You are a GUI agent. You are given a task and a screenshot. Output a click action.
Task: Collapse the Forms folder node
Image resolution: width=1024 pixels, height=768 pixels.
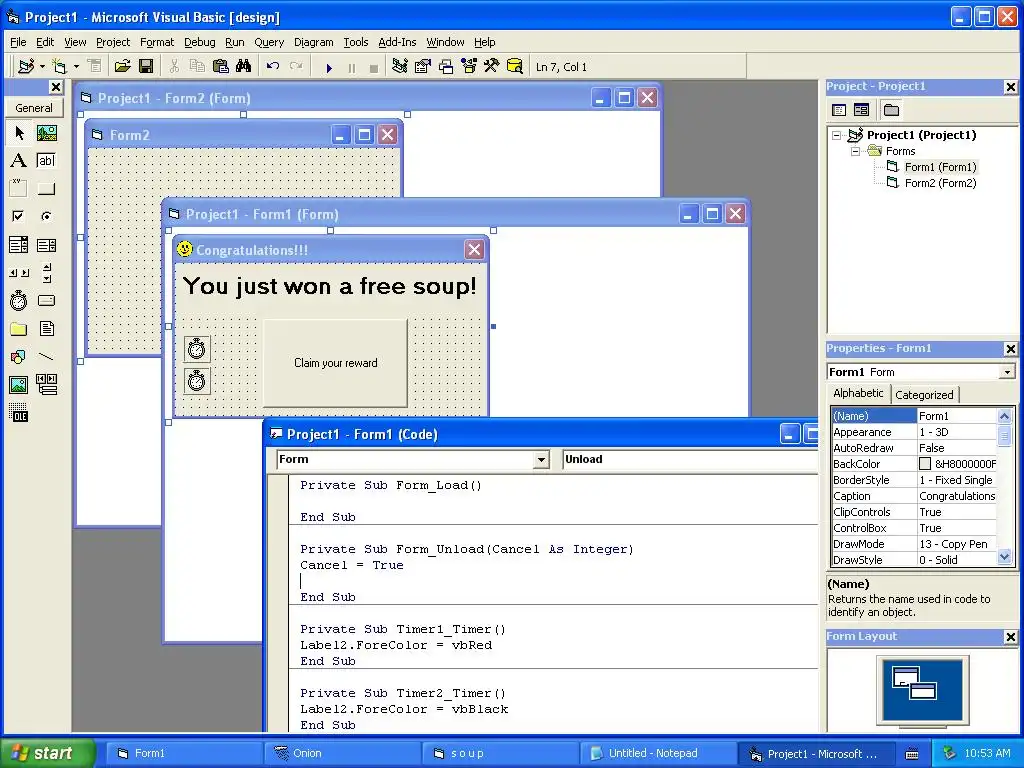[855, 151]
